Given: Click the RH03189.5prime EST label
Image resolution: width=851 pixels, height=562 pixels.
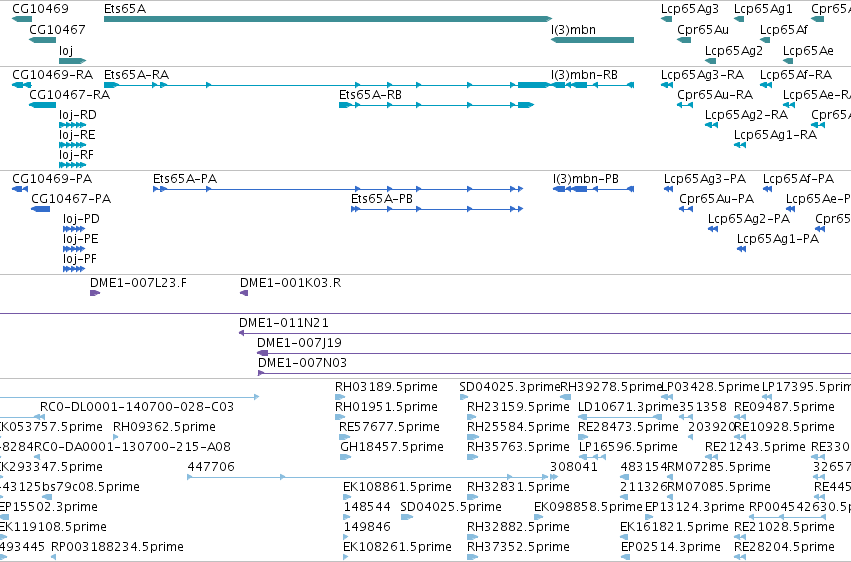Looking at the screenshot, I should pos(386,387).
